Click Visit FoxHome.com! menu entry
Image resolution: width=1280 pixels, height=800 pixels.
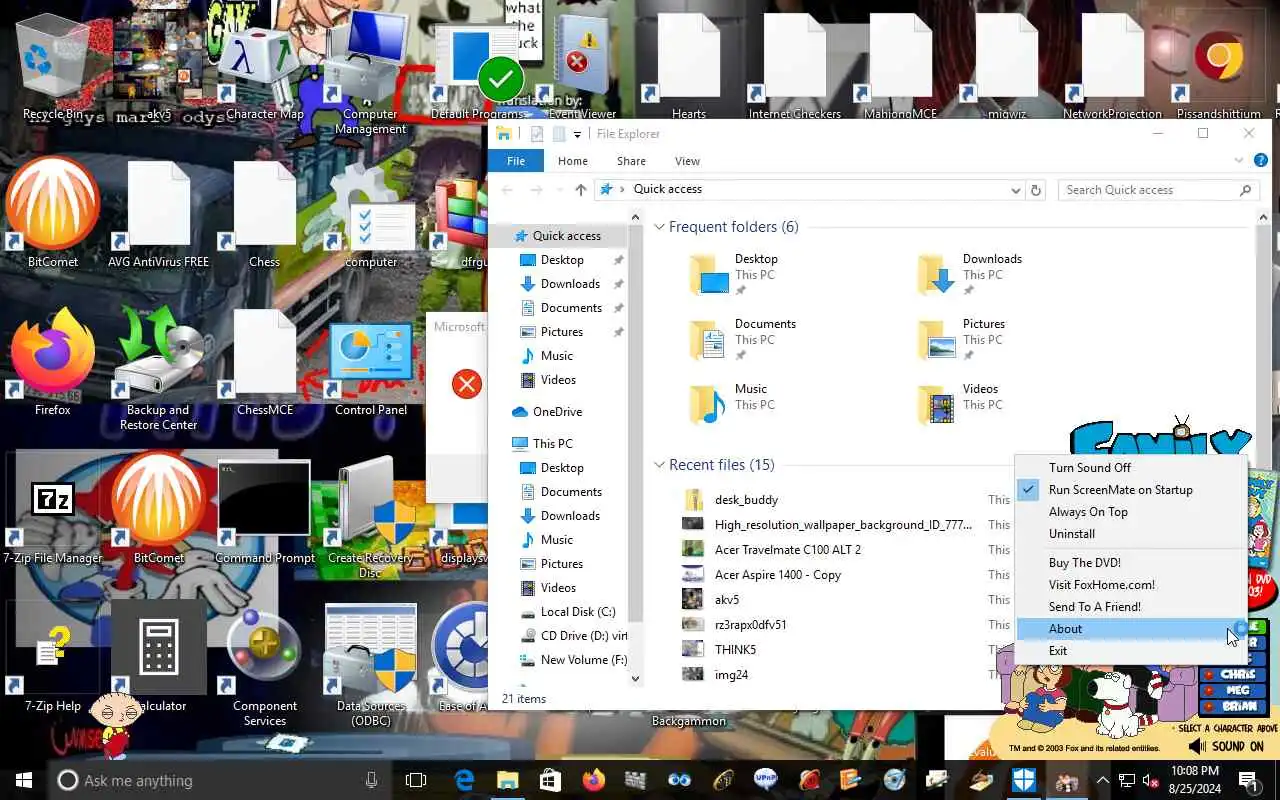(x=1131, y=585)
